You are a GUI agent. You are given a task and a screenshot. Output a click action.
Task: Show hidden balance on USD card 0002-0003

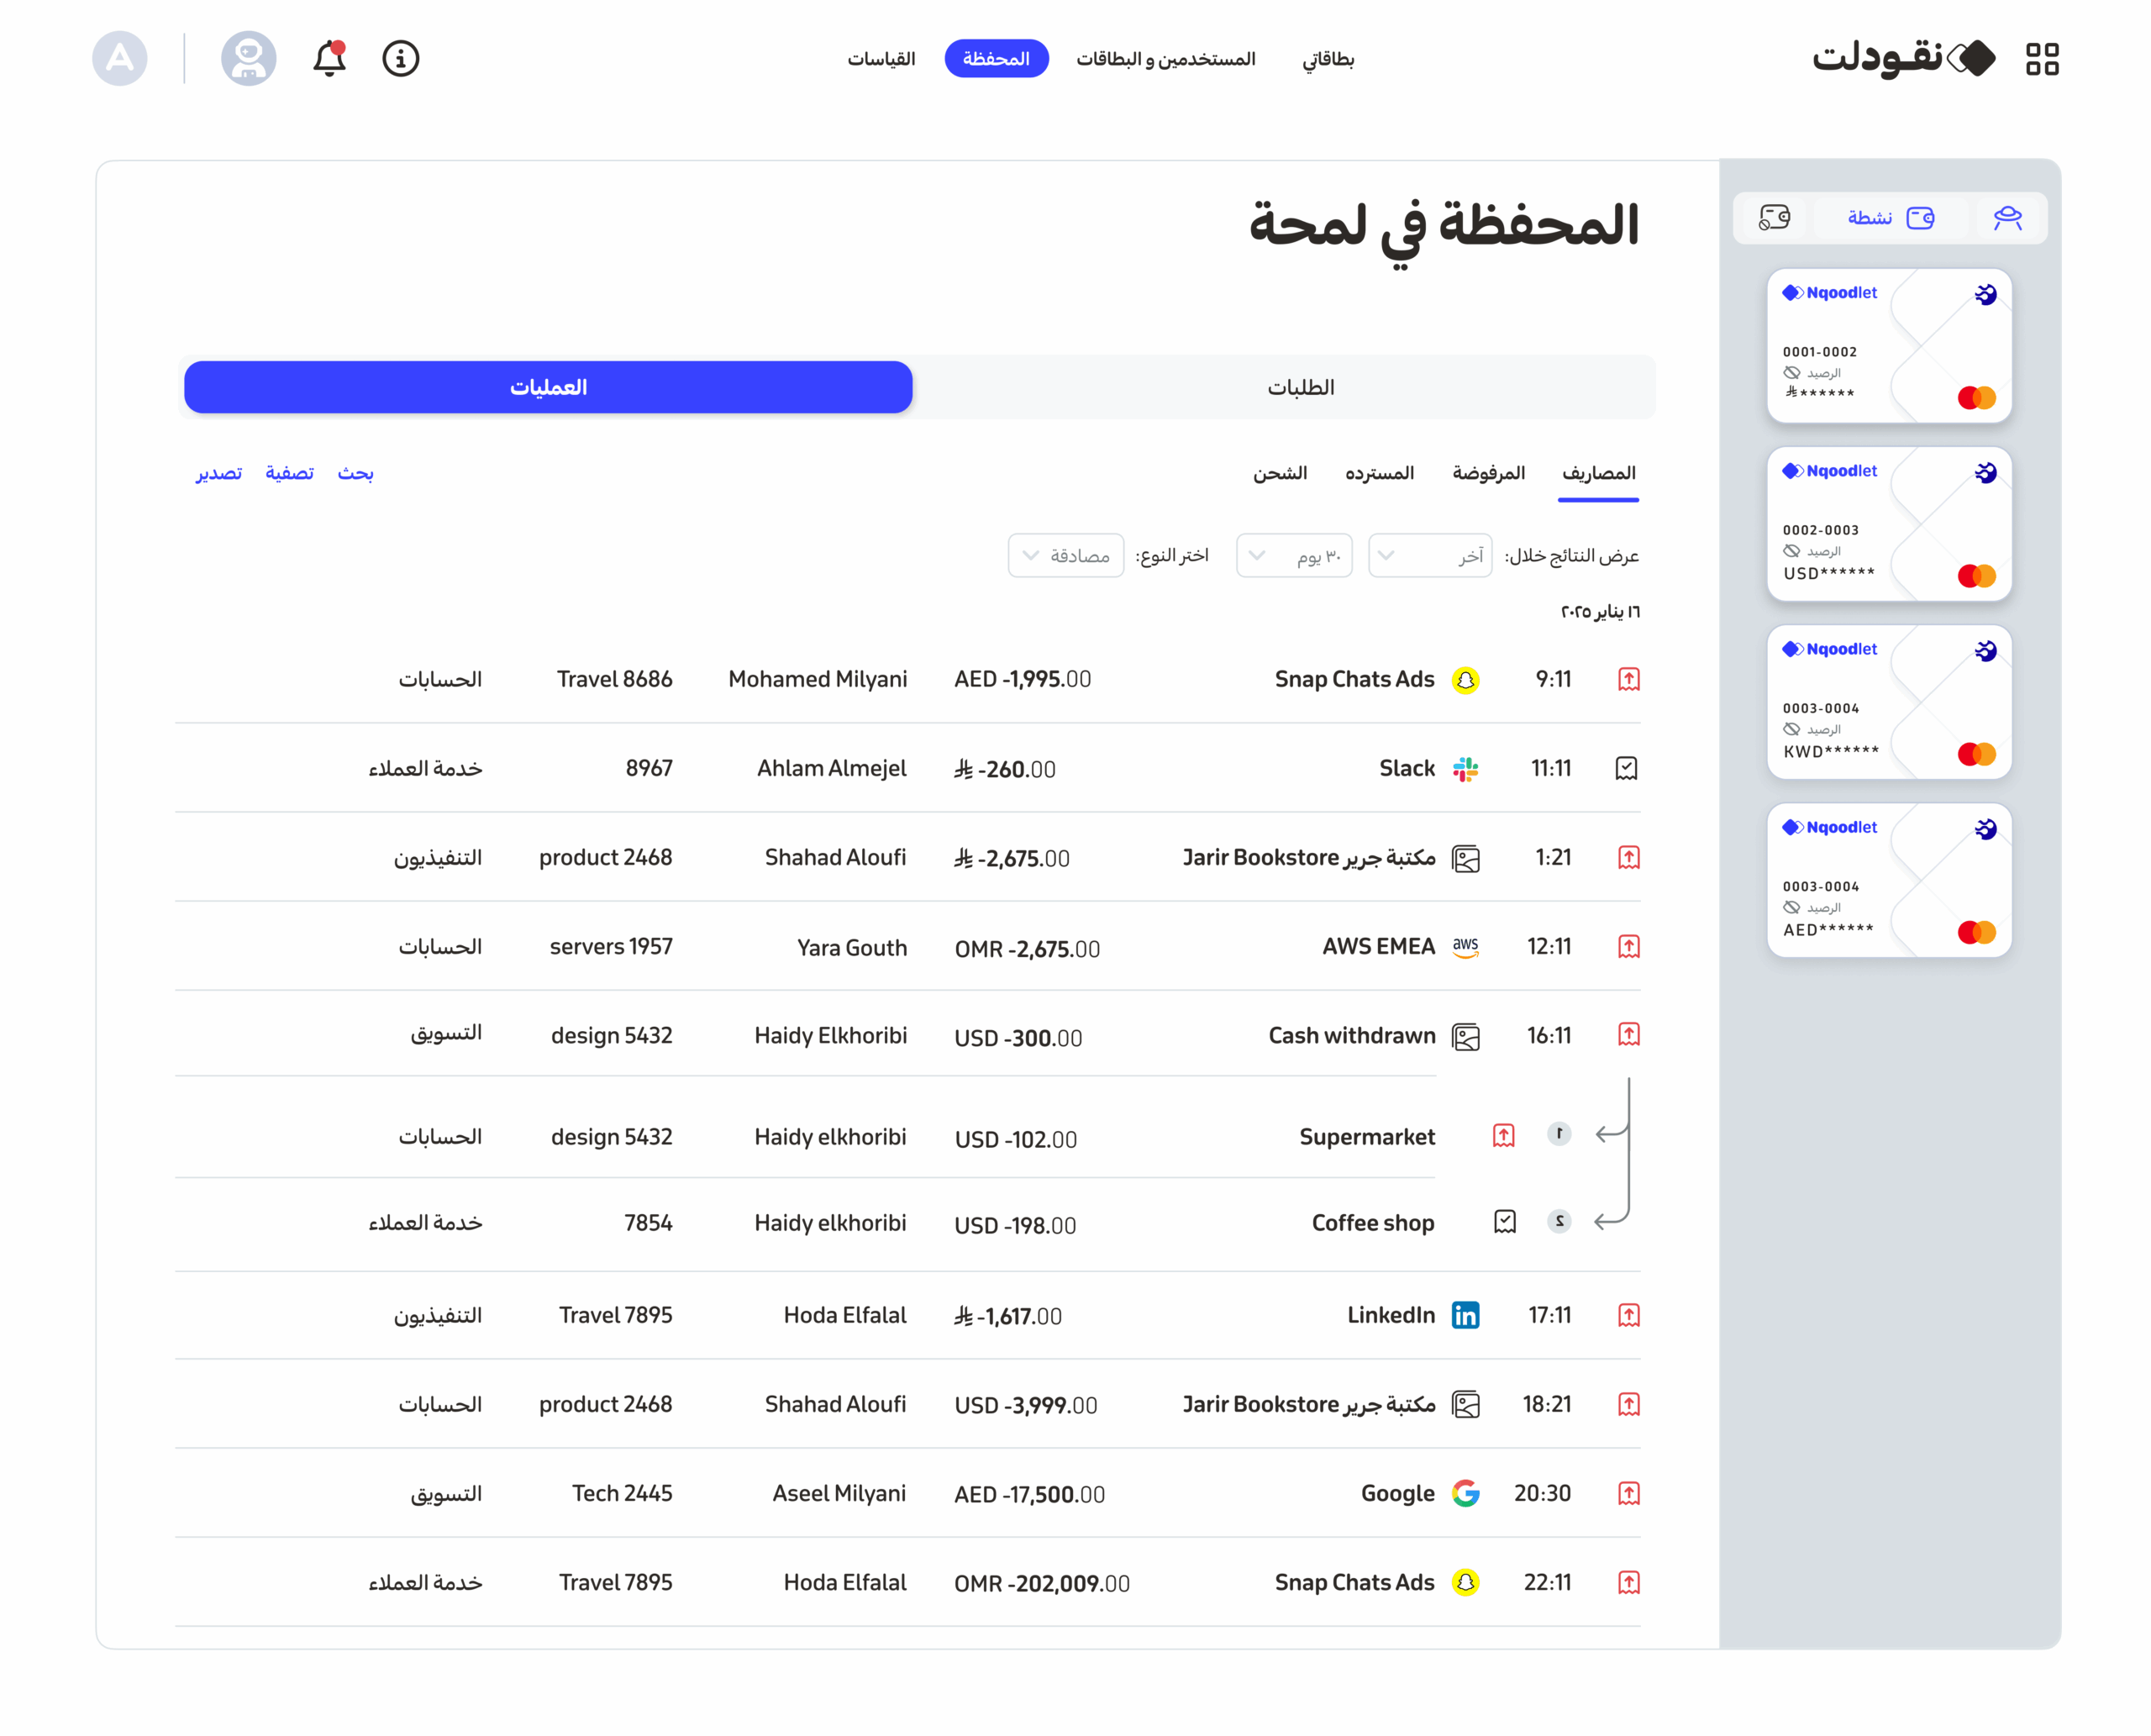coord(1791,551)
